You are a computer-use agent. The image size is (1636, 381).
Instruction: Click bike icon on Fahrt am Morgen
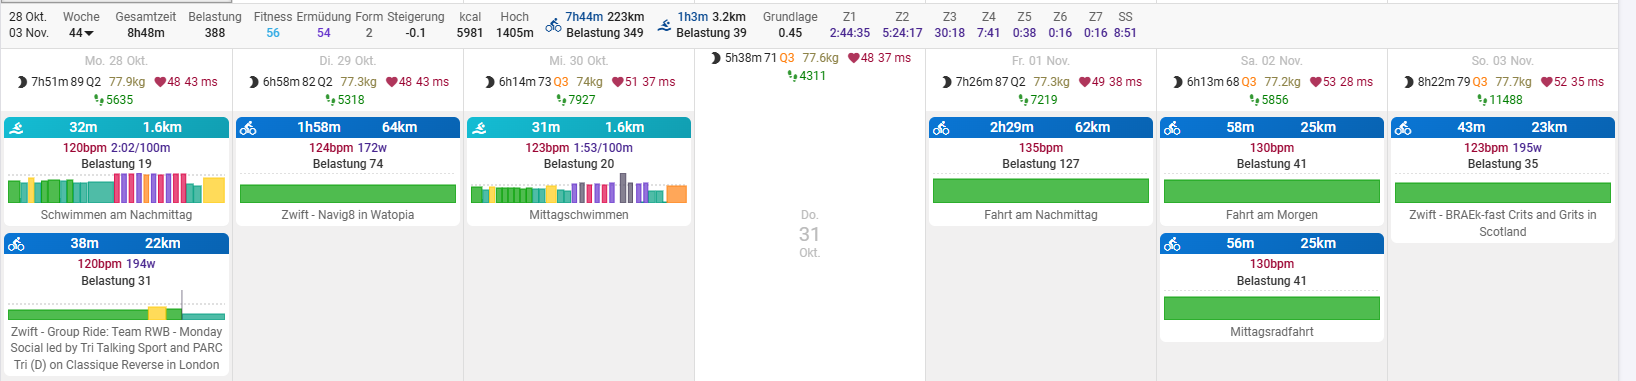(1172, 128)
